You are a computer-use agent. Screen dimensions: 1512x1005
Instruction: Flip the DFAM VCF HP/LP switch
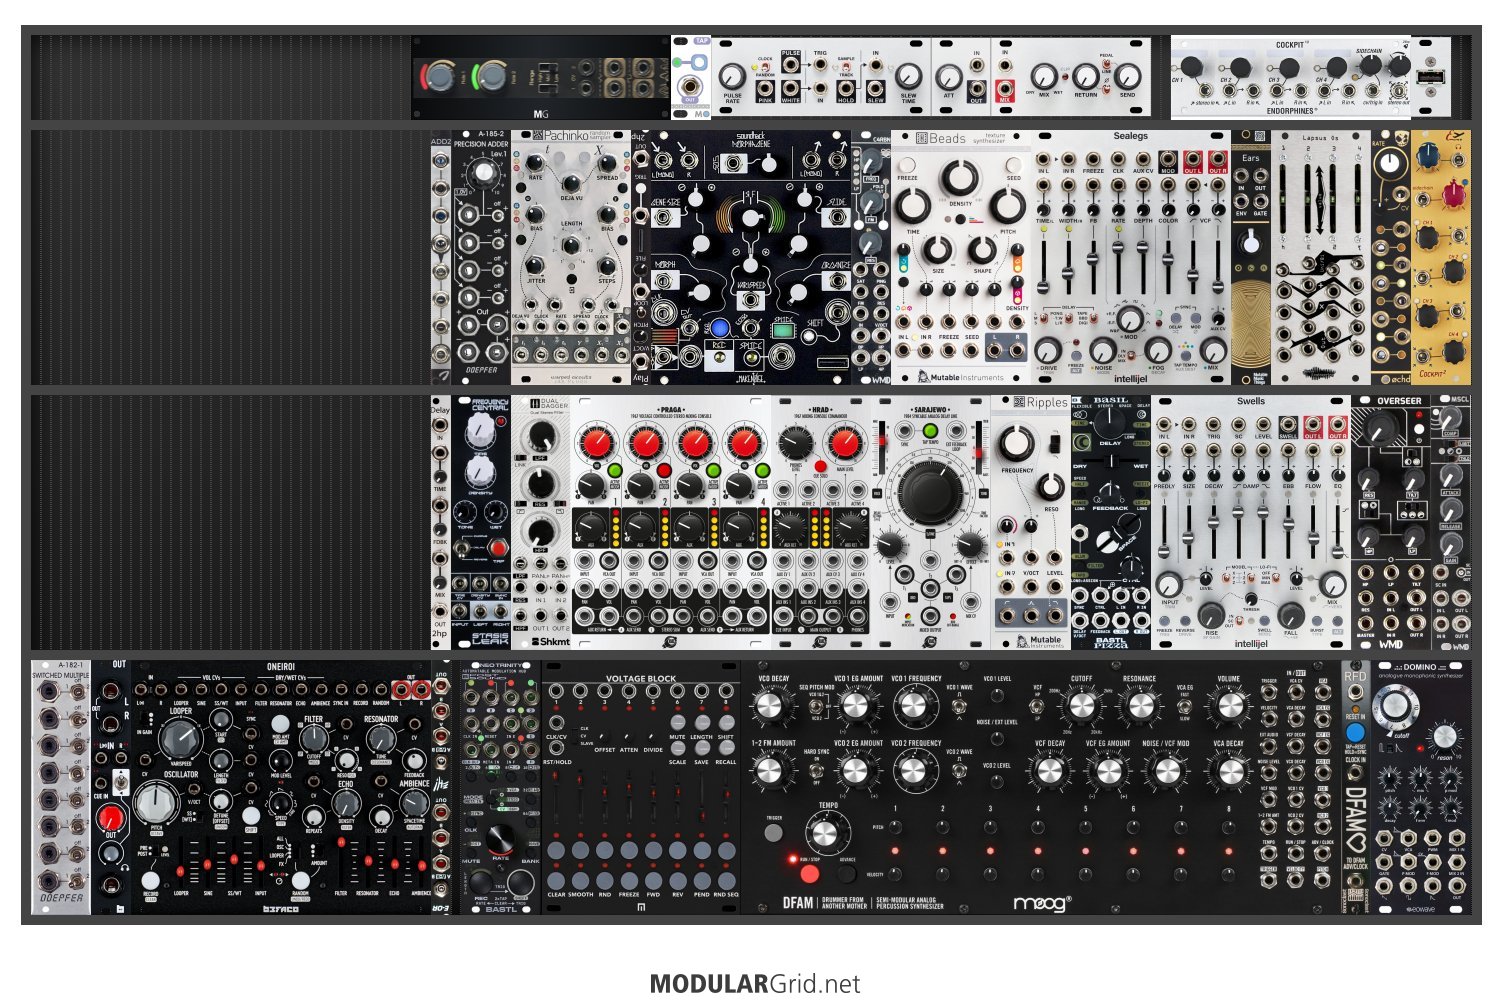1038,706
